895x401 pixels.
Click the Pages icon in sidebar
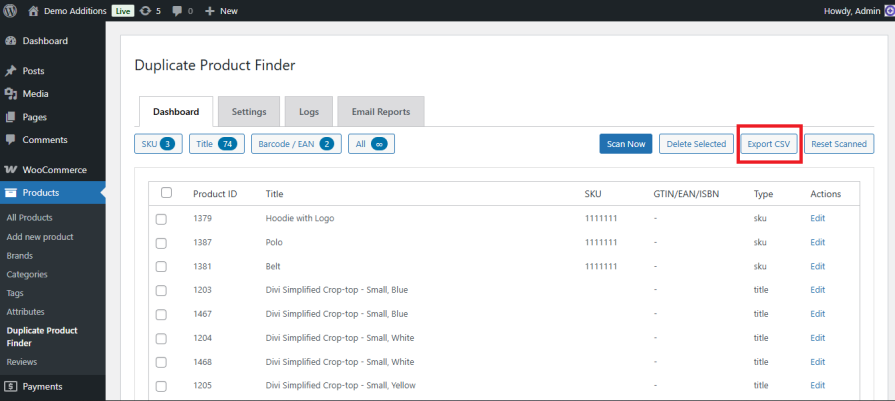pos(10,117)
